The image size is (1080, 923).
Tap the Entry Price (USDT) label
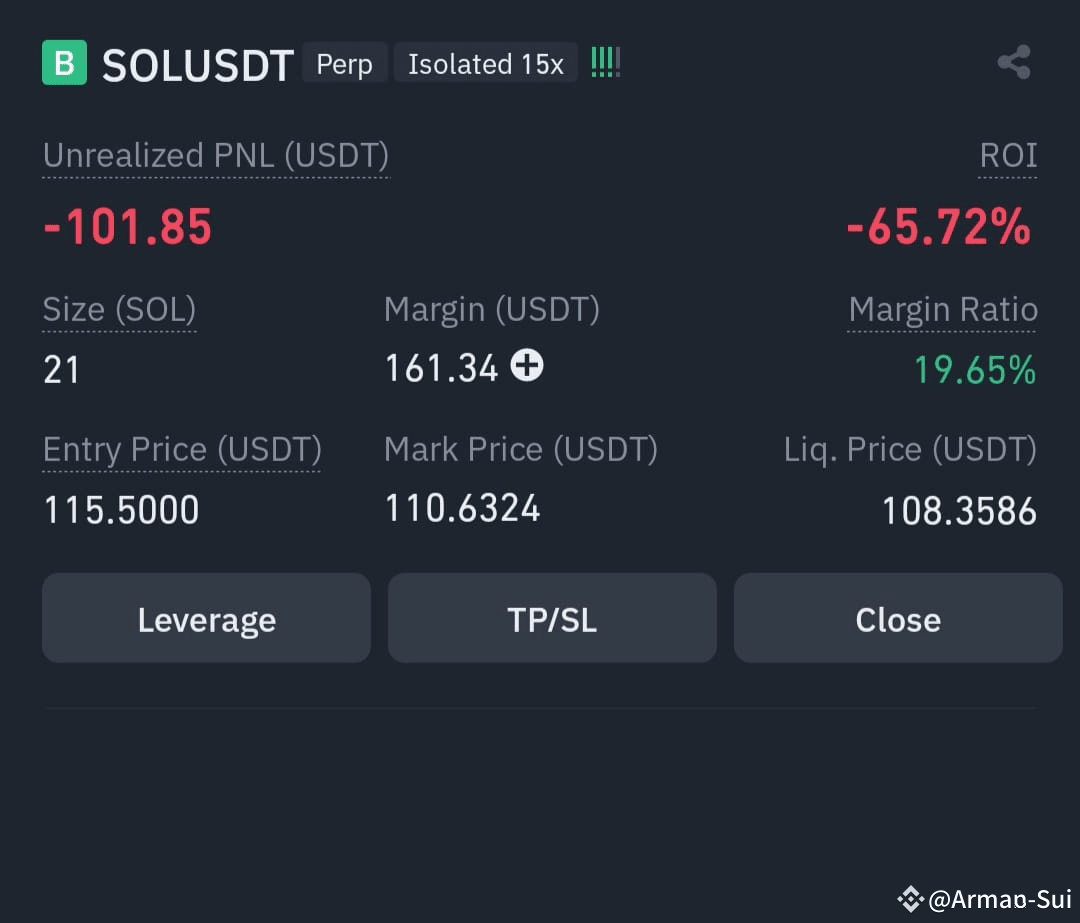(182, 450)
